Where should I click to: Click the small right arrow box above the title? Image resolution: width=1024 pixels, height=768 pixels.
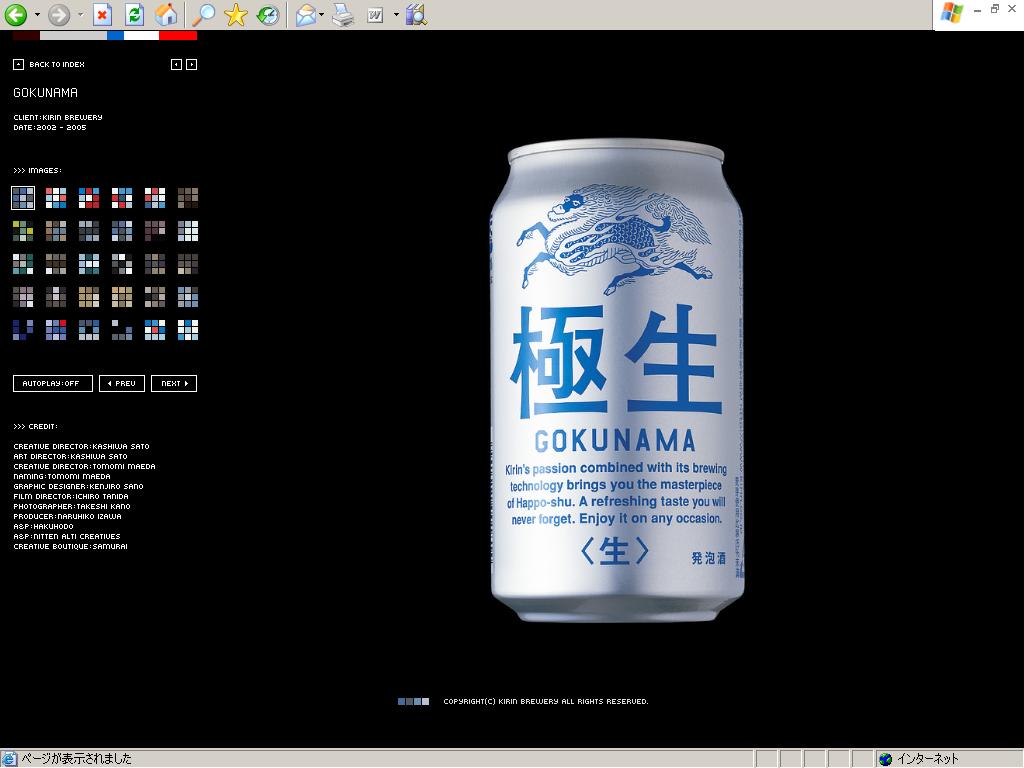(x=191, y=64)
